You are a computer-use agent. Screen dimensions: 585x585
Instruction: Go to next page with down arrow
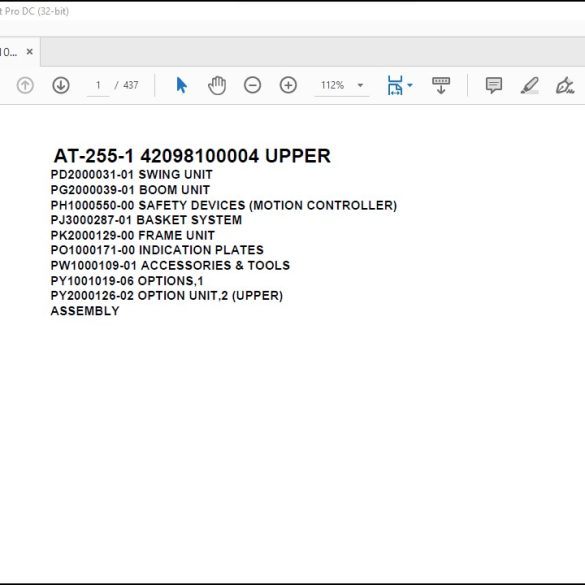pos(61,85)
